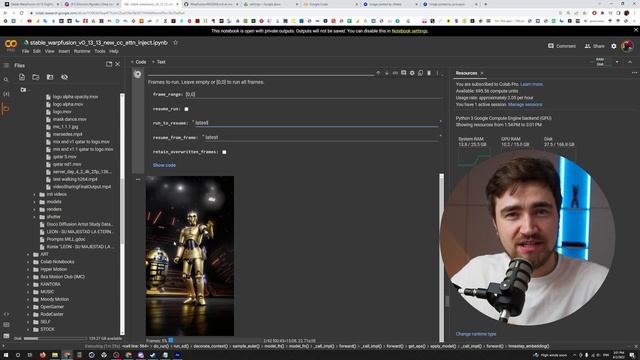This screenshot has height=360, width=640.
Task: Expand the init videos folder
Action: [x=35, y=195]
